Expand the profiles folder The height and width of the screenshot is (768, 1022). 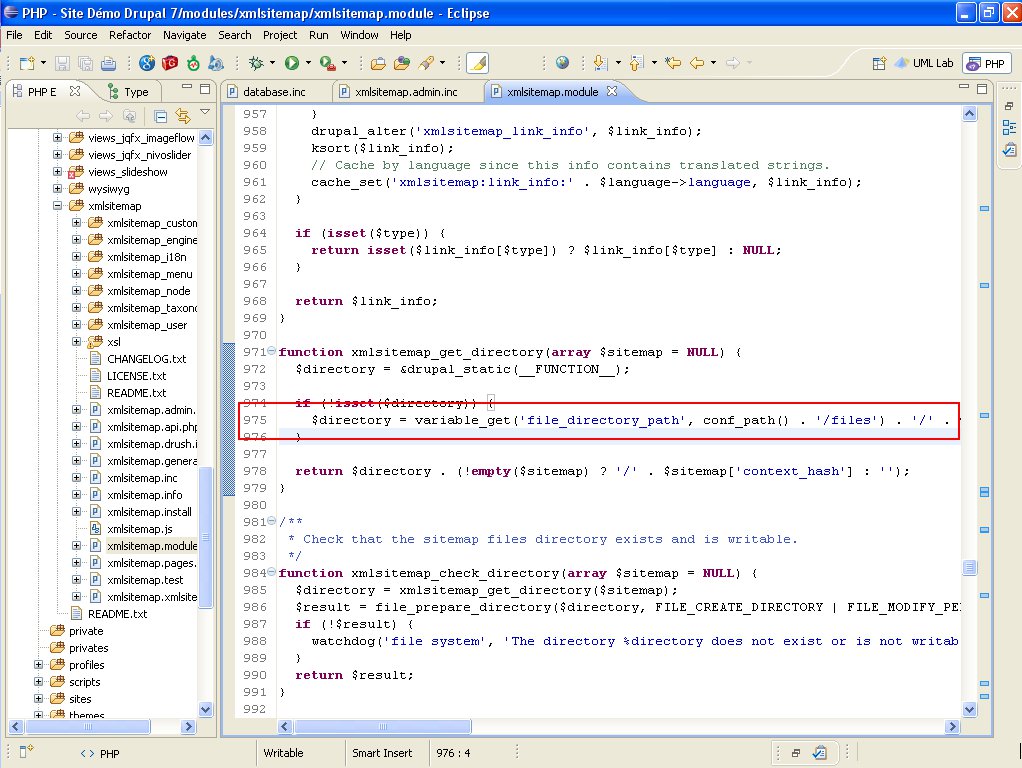click(x=38, y=664)
